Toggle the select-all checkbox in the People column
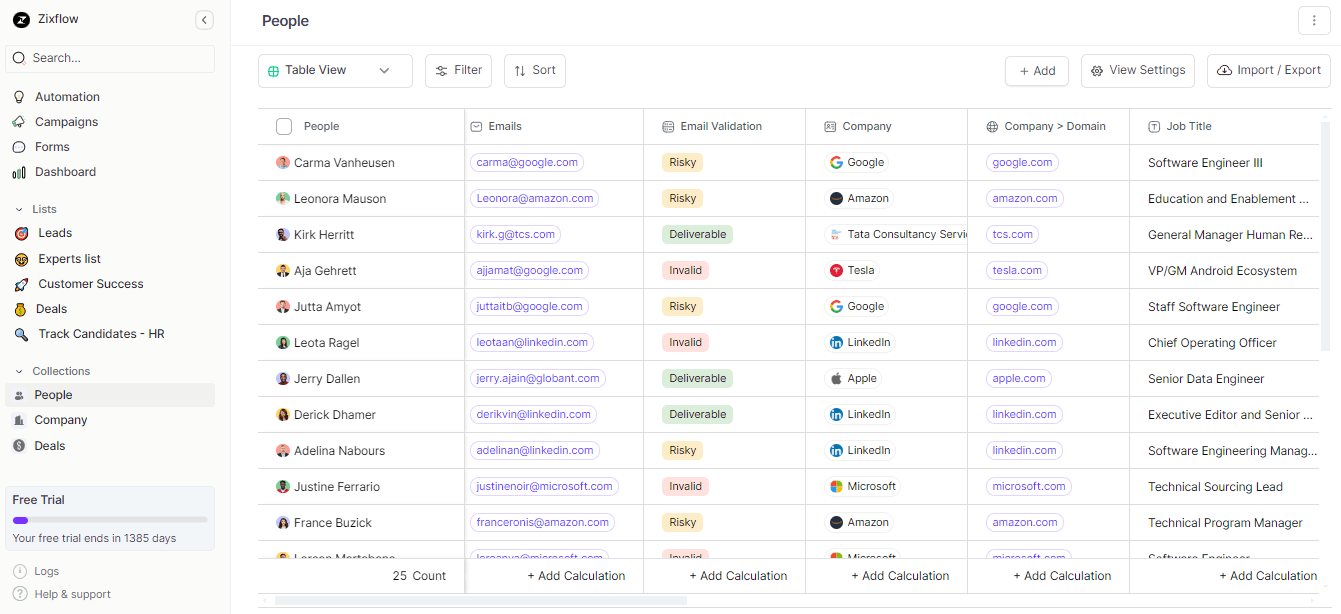This screenshot has height=614, width=1341. click(x=283, y=126)
